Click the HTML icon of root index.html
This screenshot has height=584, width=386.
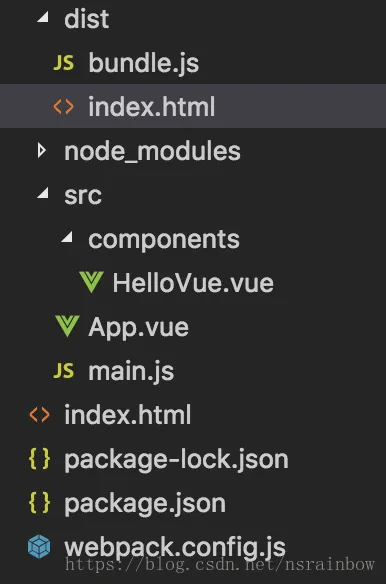click(x=39, y=415)
